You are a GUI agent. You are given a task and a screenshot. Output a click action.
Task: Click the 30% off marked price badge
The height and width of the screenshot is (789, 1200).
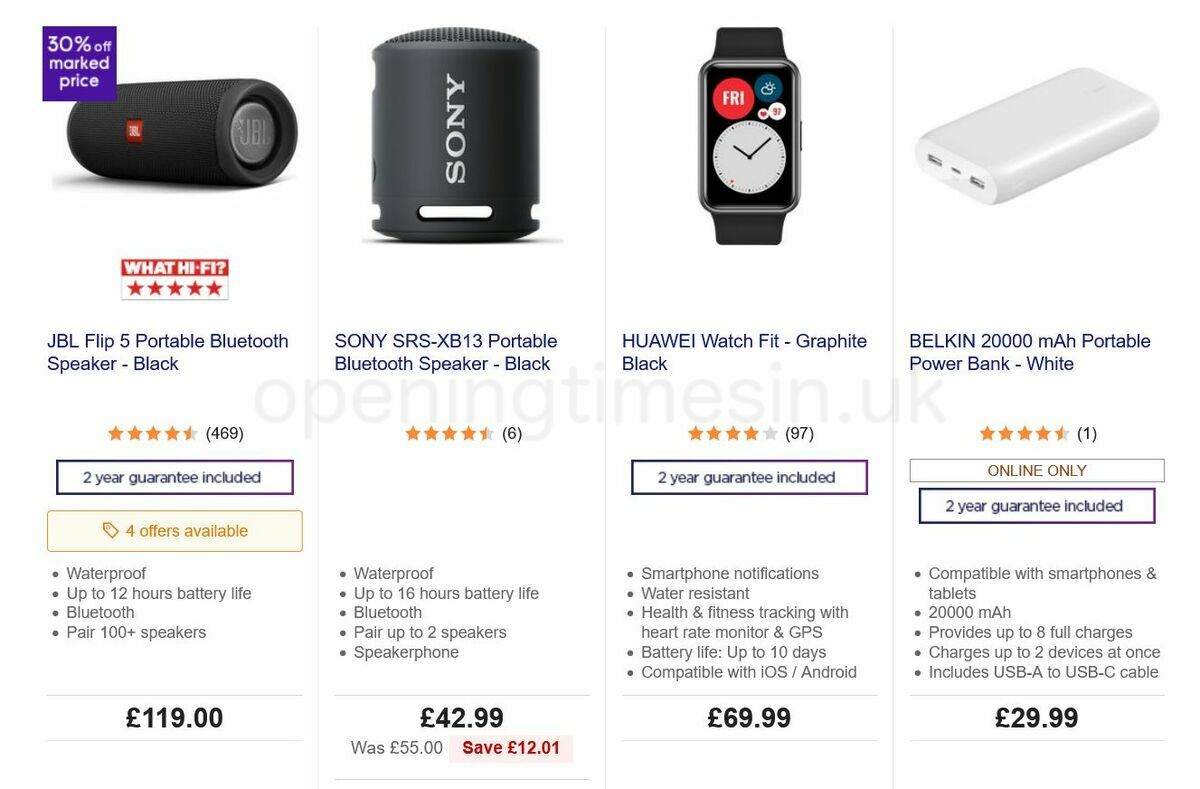click(x=79, y=63)
